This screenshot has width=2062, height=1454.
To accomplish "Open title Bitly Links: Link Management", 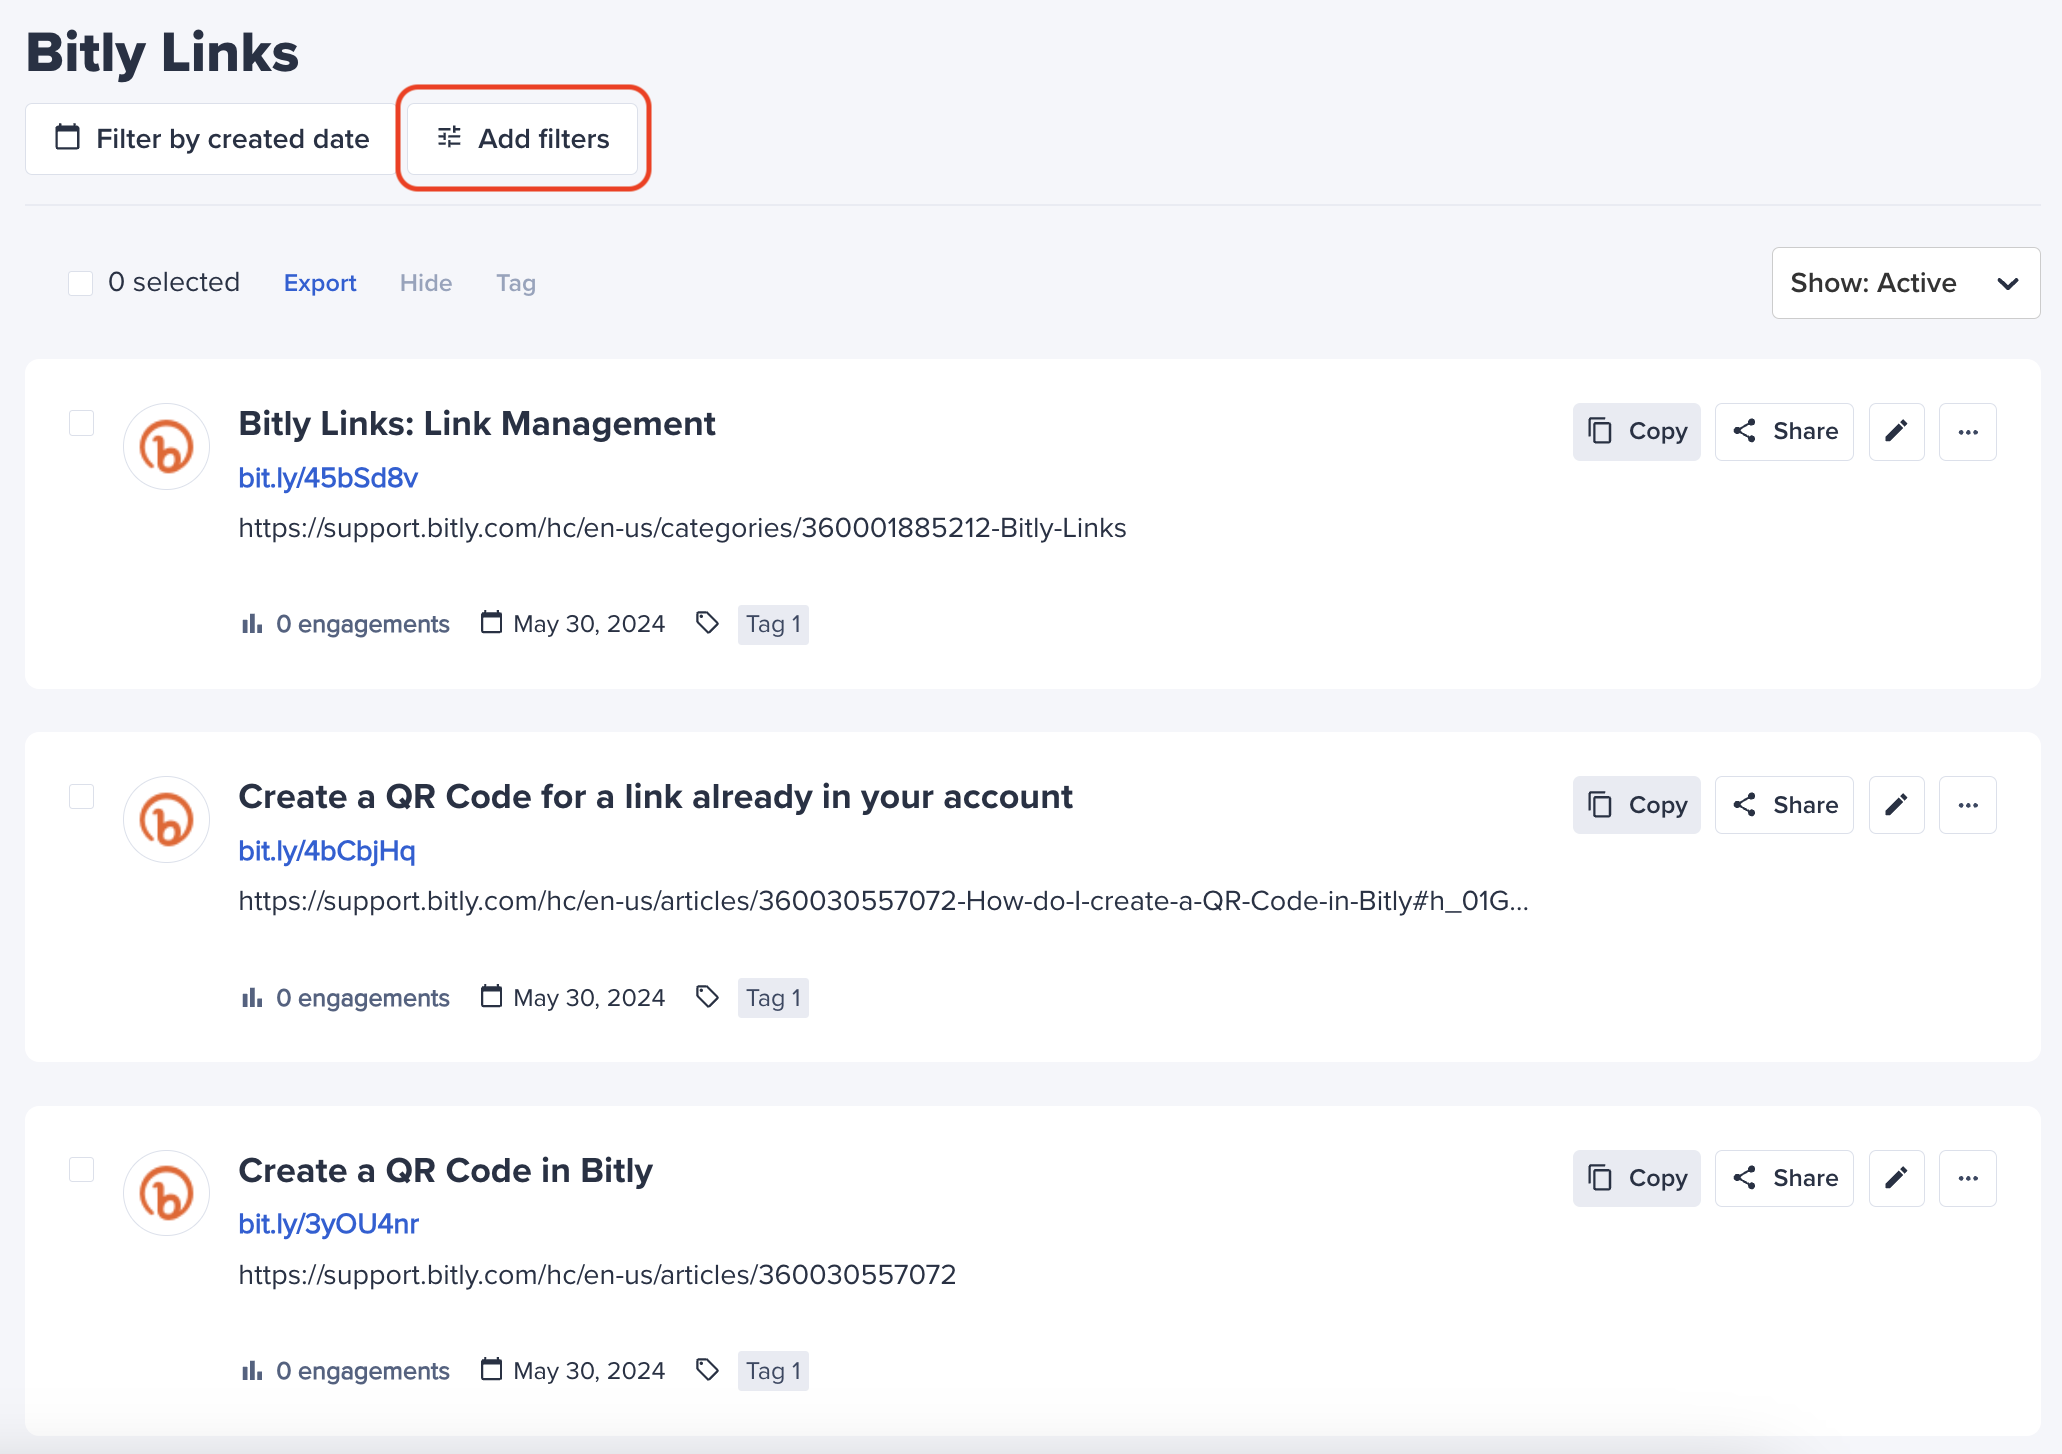I will tap(477, 424).
